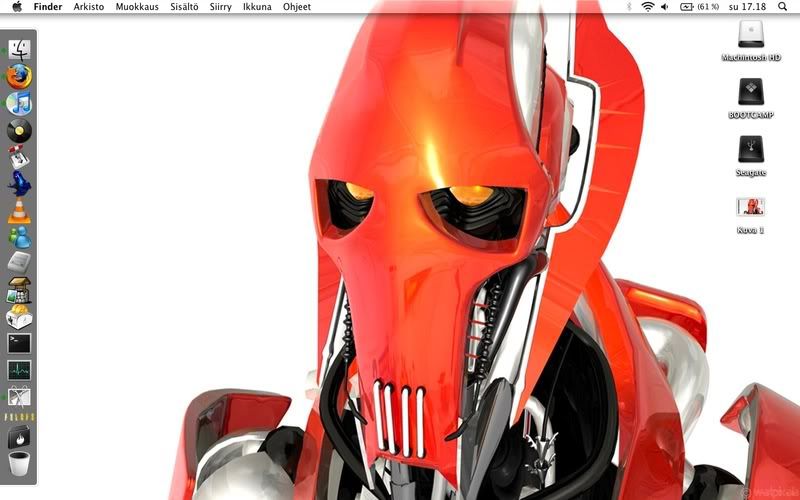Open the Arkisto menu
Screen dimensions: 800x500
pyautogui.click(x=89, y=7)
